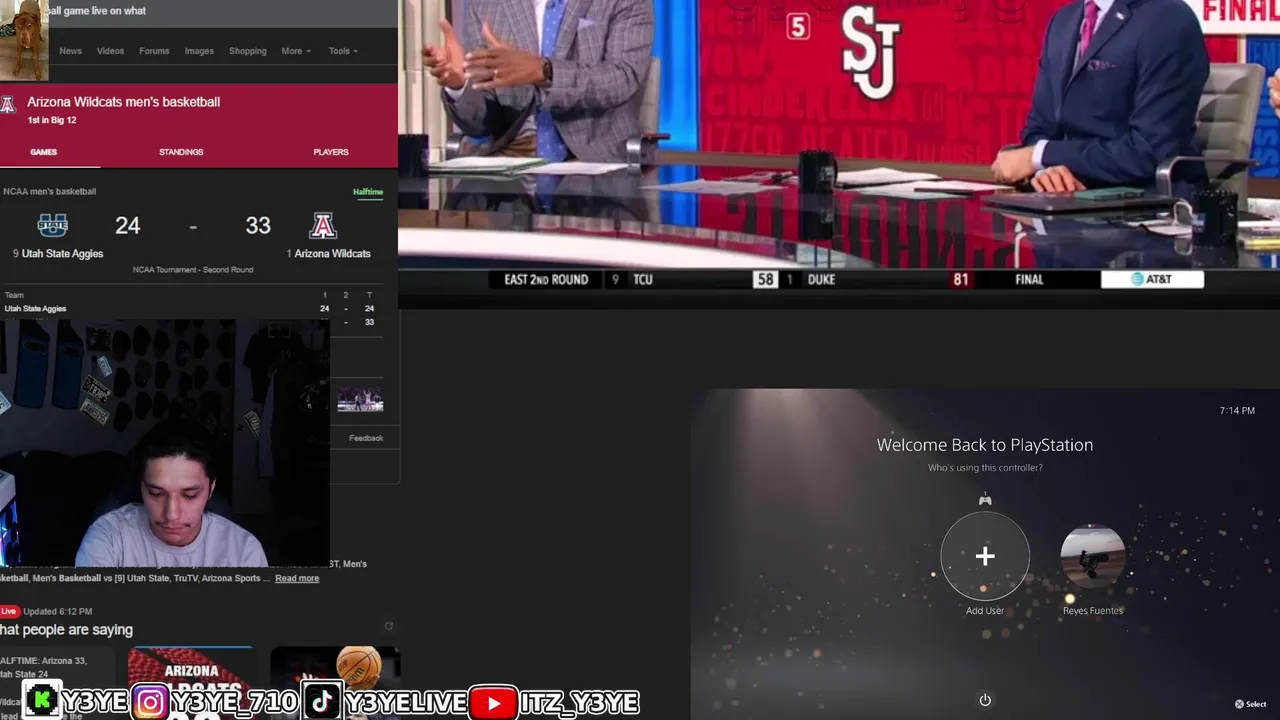Click the Utah State Aggies team name
The image size is (1280, 720).
(62, 254)
